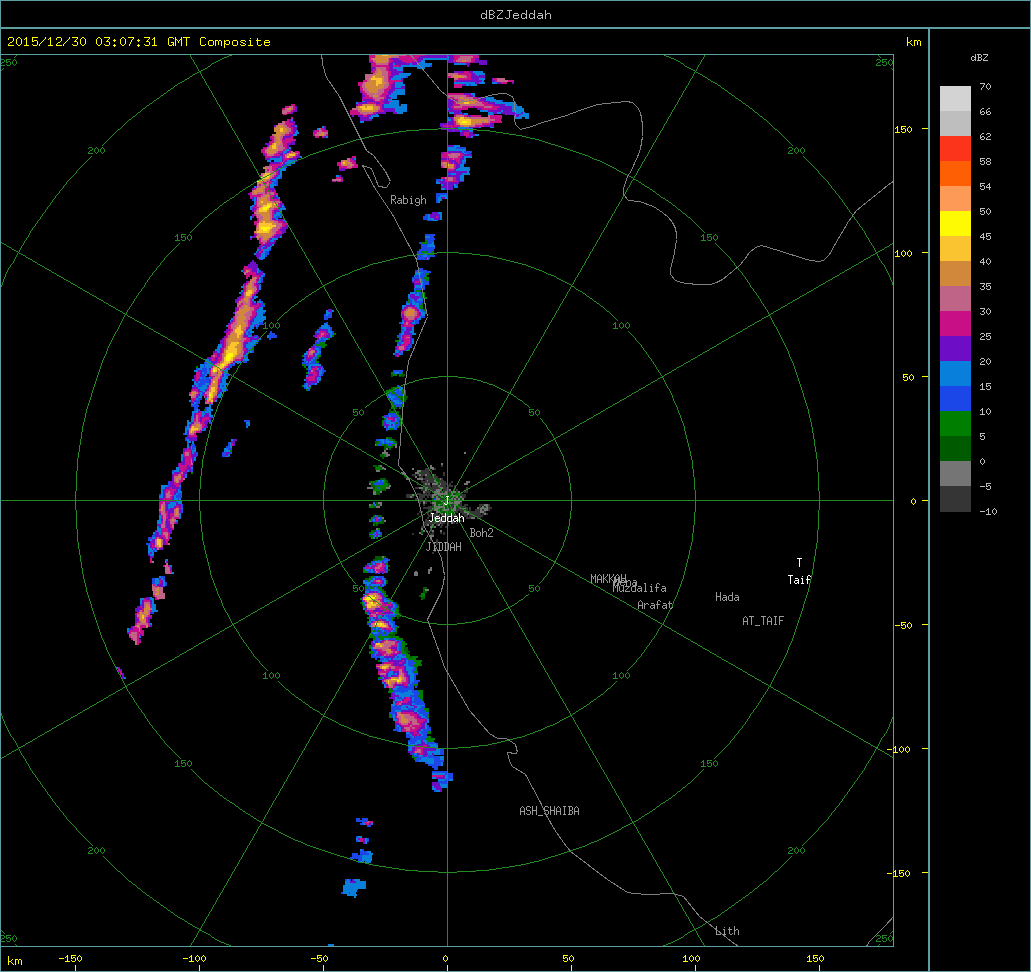Select the Hada place label

[727, 597]
